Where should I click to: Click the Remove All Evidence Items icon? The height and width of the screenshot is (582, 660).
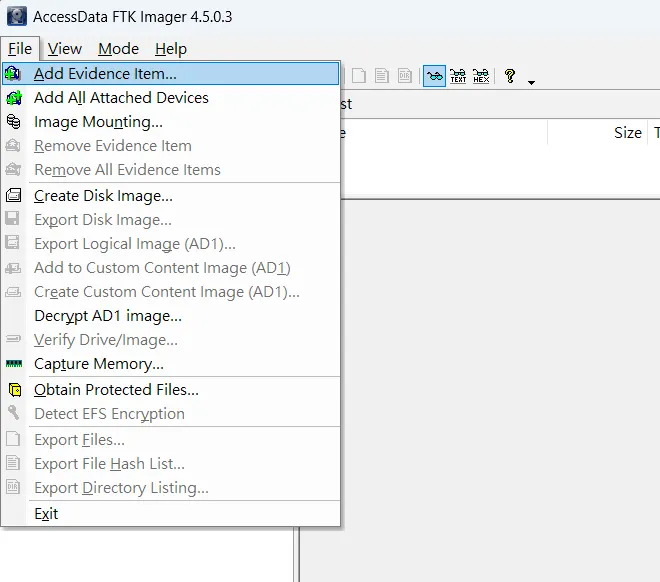click(x=13, y=170)
